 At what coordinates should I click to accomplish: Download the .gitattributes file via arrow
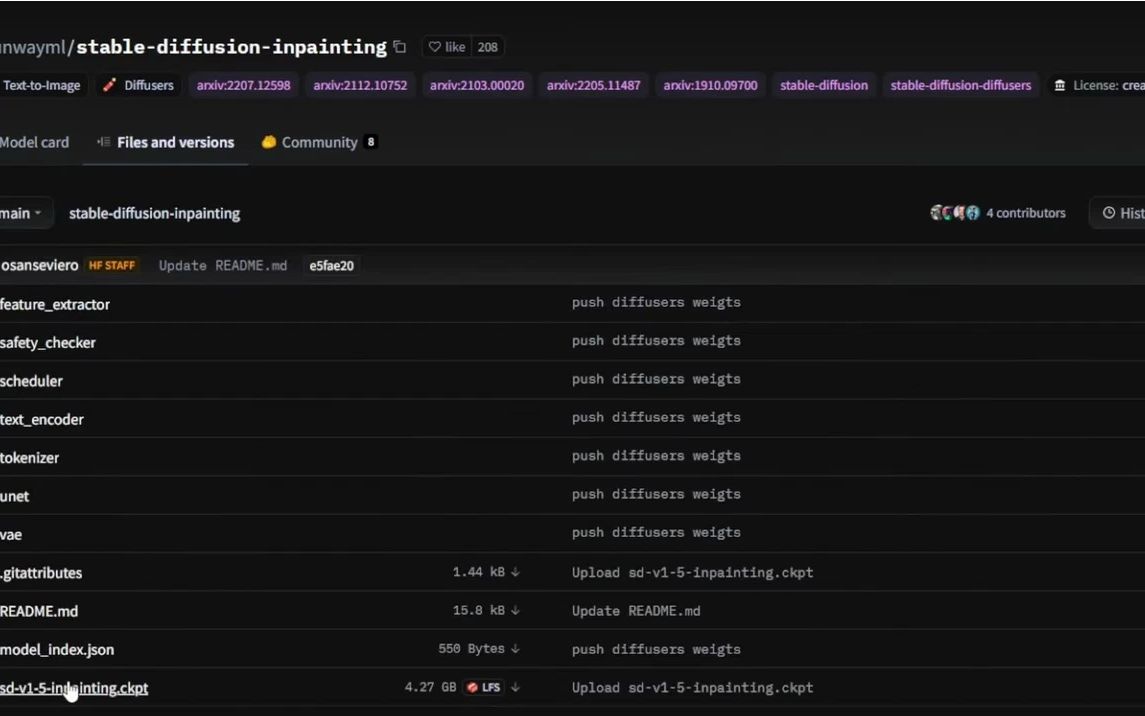[x=516, y=573]
